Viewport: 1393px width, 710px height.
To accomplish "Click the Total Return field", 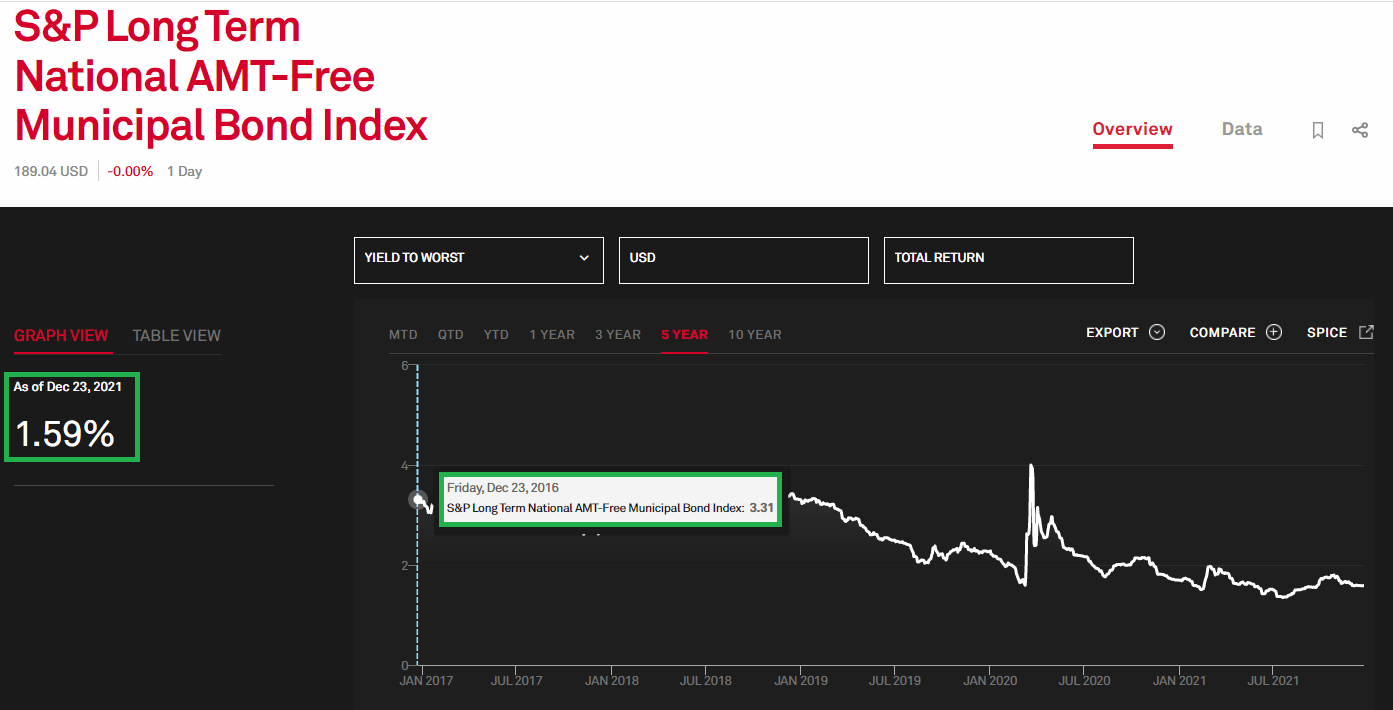I will tap(1009, 260).
